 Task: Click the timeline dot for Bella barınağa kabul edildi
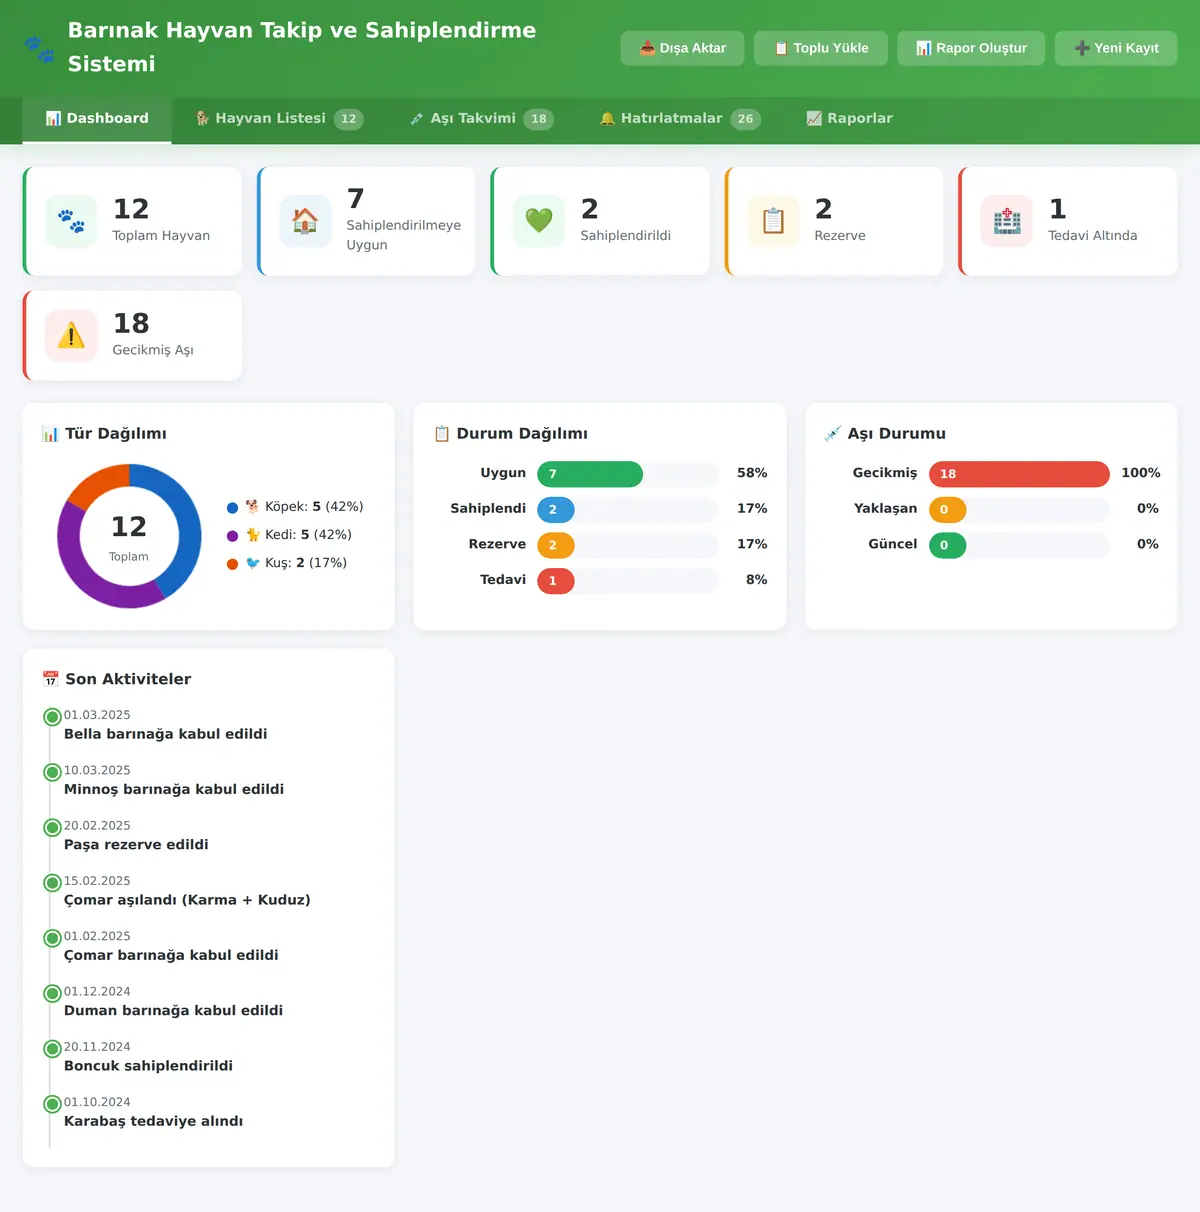[x=53, y=717]
